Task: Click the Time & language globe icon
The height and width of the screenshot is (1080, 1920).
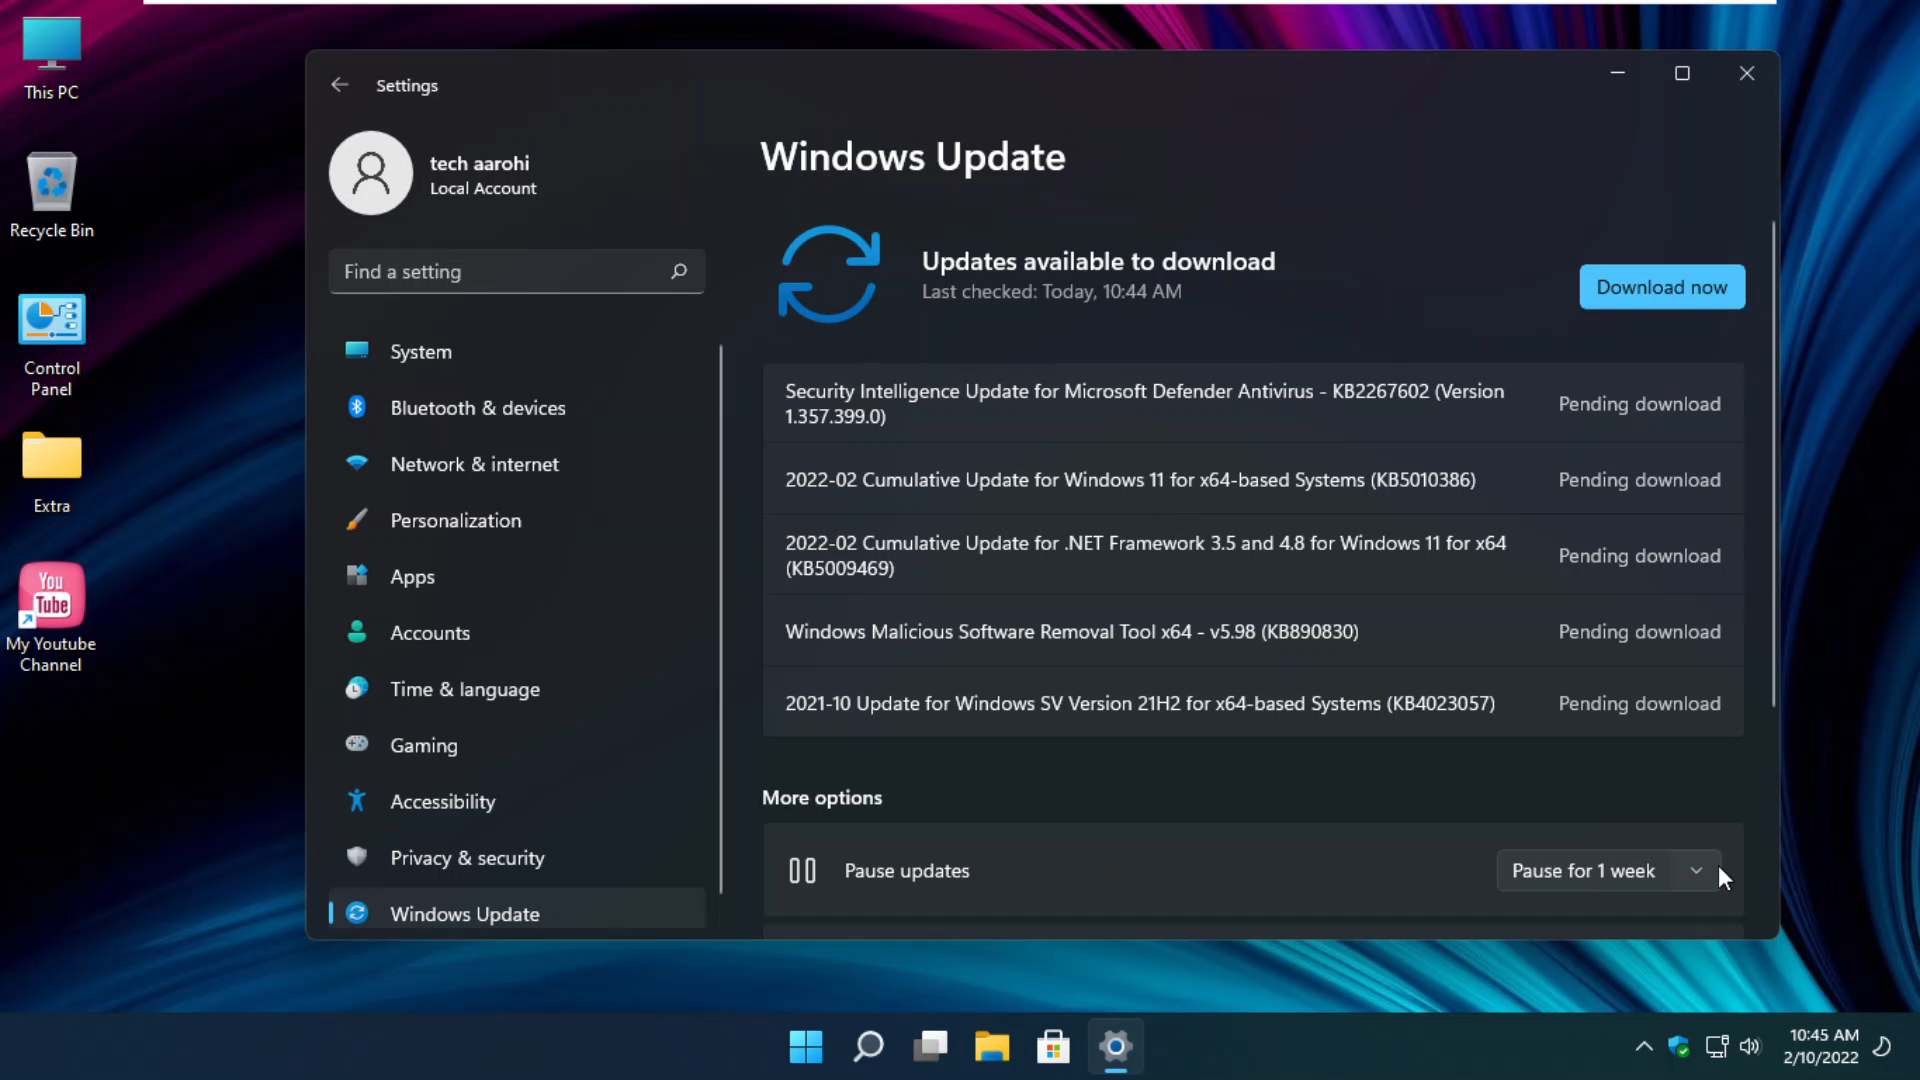Action: (357, 688)
